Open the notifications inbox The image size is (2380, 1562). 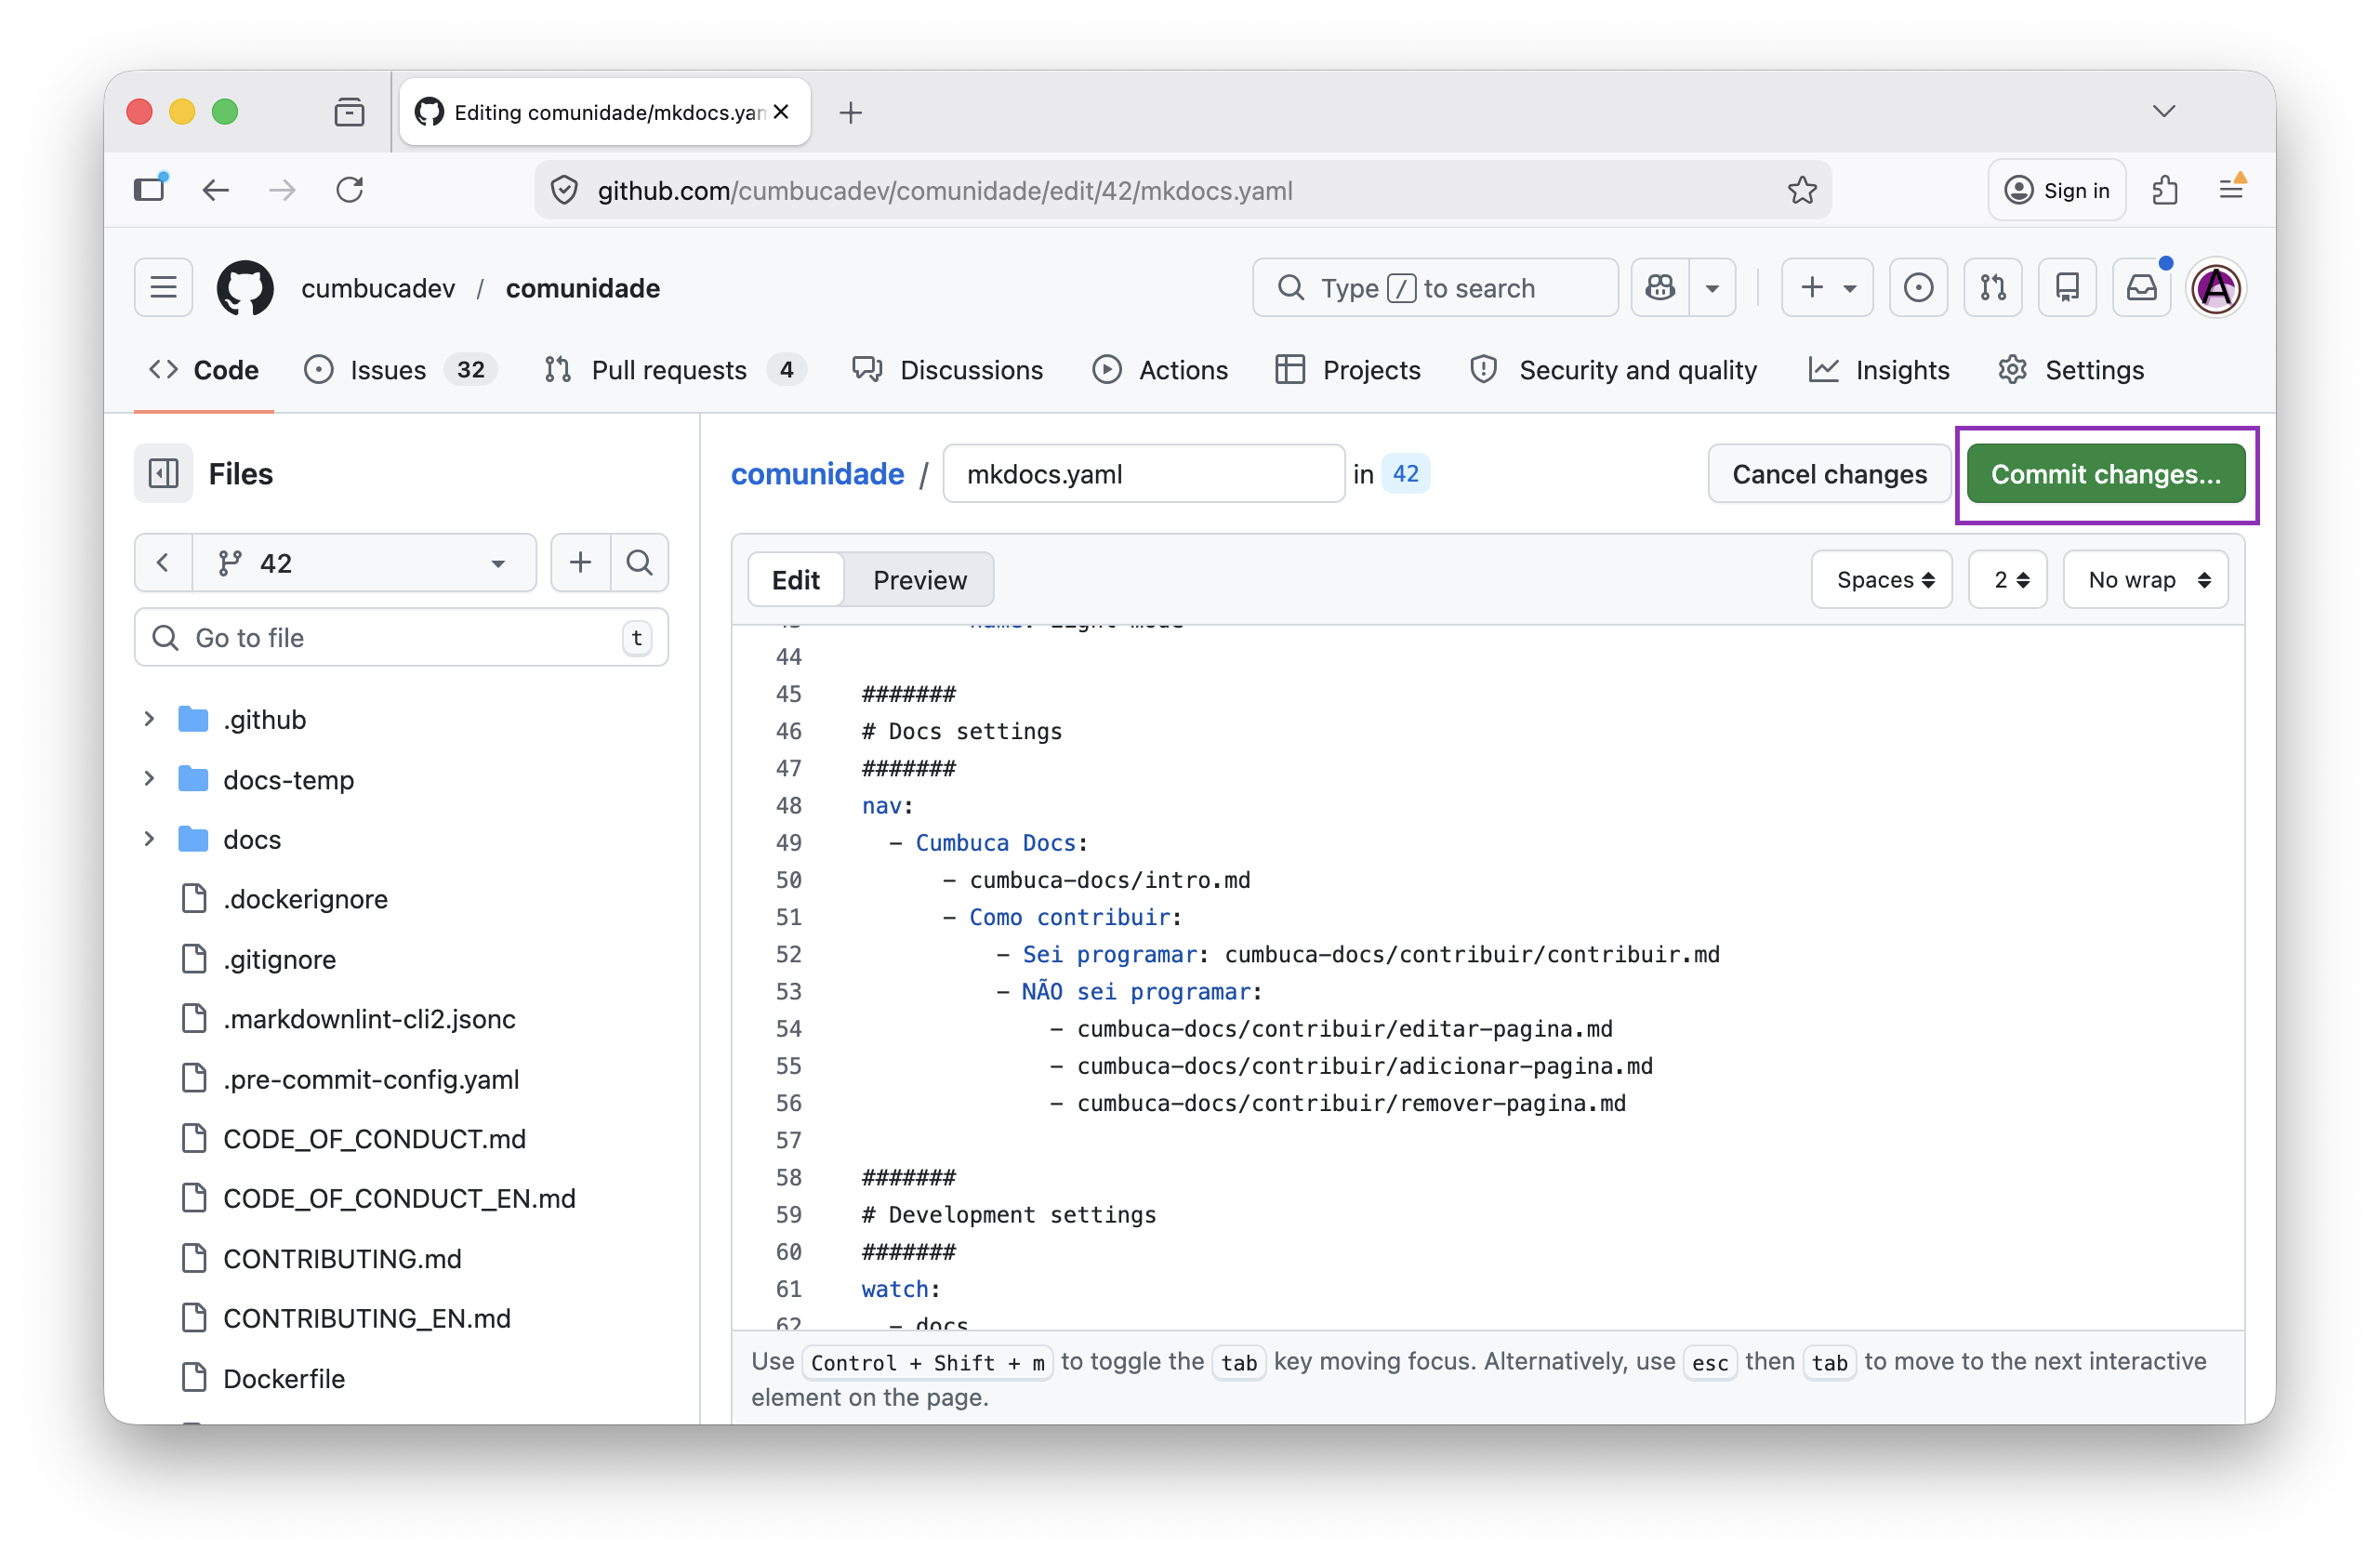tap(2141, 288)
